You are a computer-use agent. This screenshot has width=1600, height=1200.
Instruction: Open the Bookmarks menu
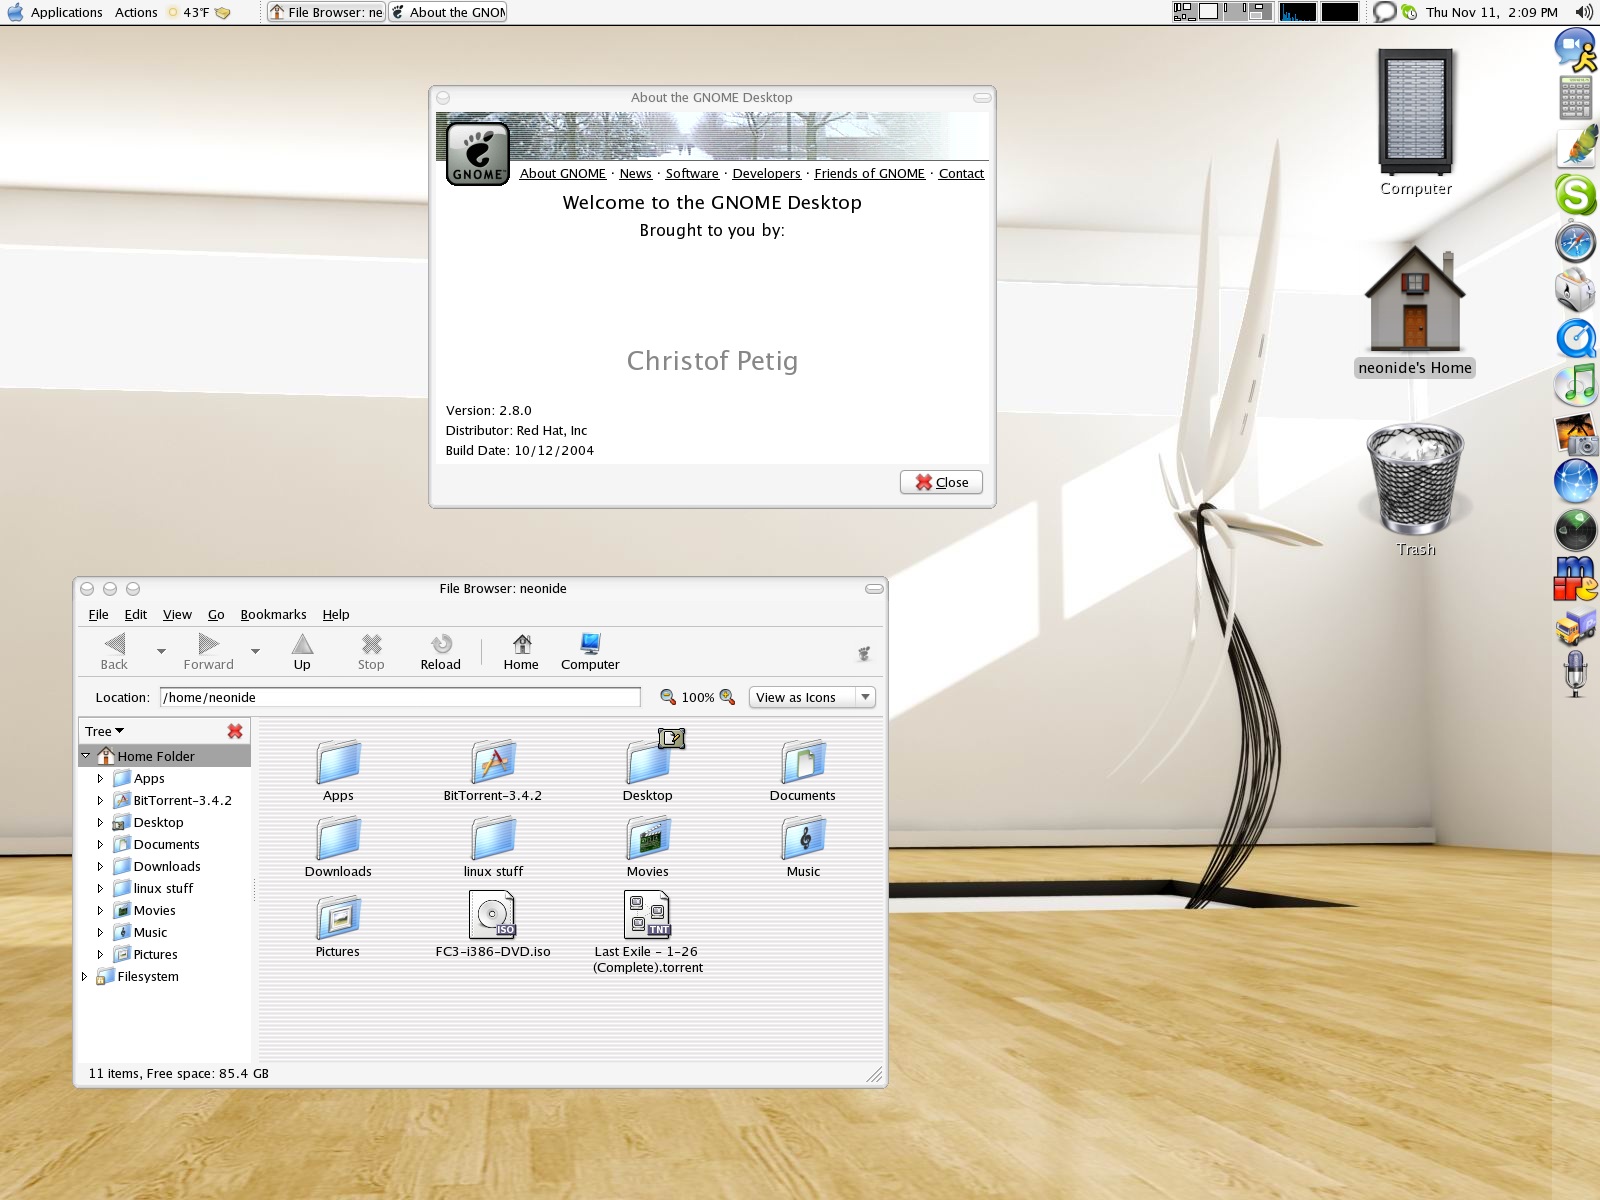[x=273, y=614]
